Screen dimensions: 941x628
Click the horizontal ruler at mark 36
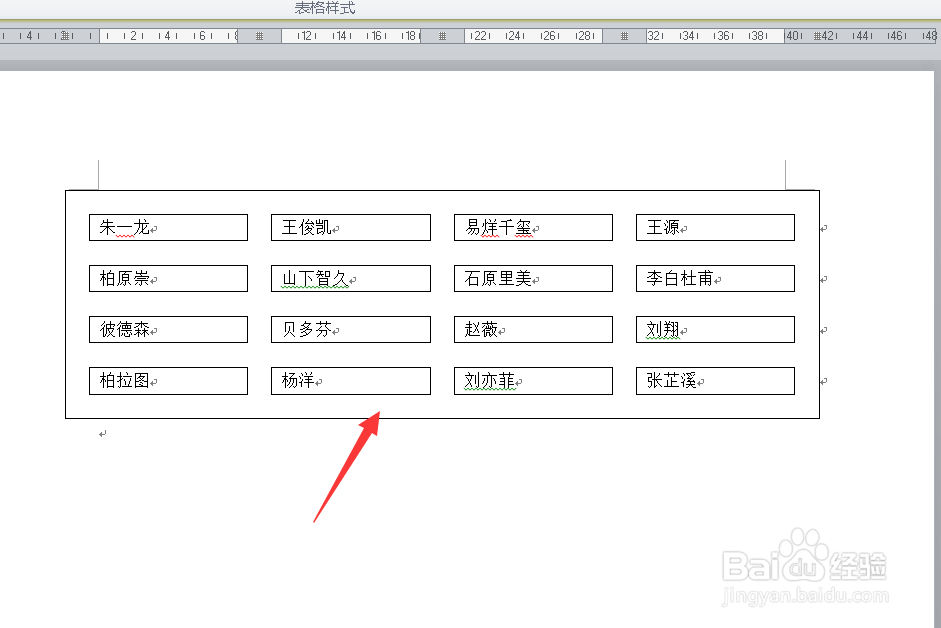pos(723,36)
